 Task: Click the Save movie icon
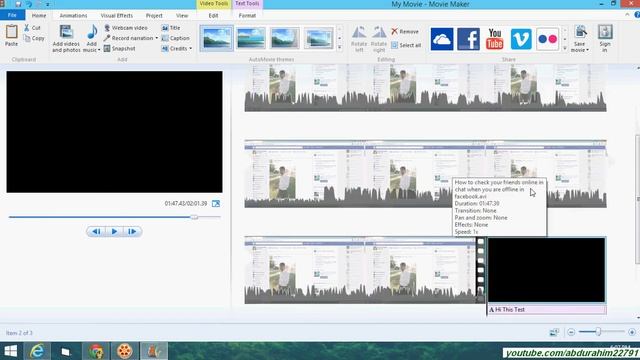coord(580,32)
